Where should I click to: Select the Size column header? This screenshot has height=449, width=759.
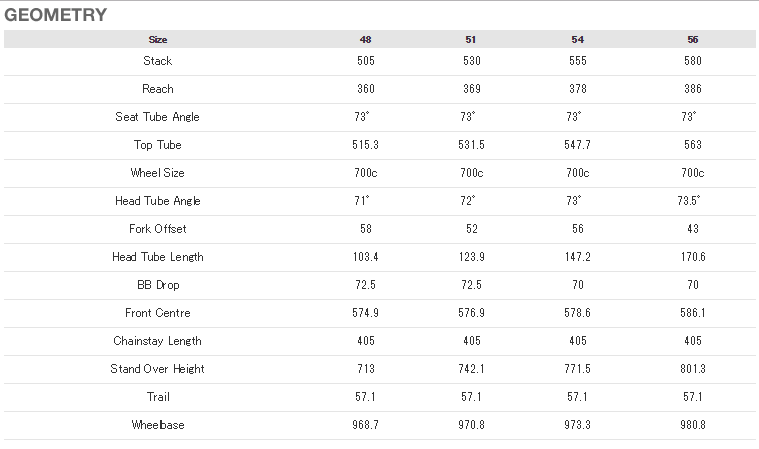(x=158, y=40)
